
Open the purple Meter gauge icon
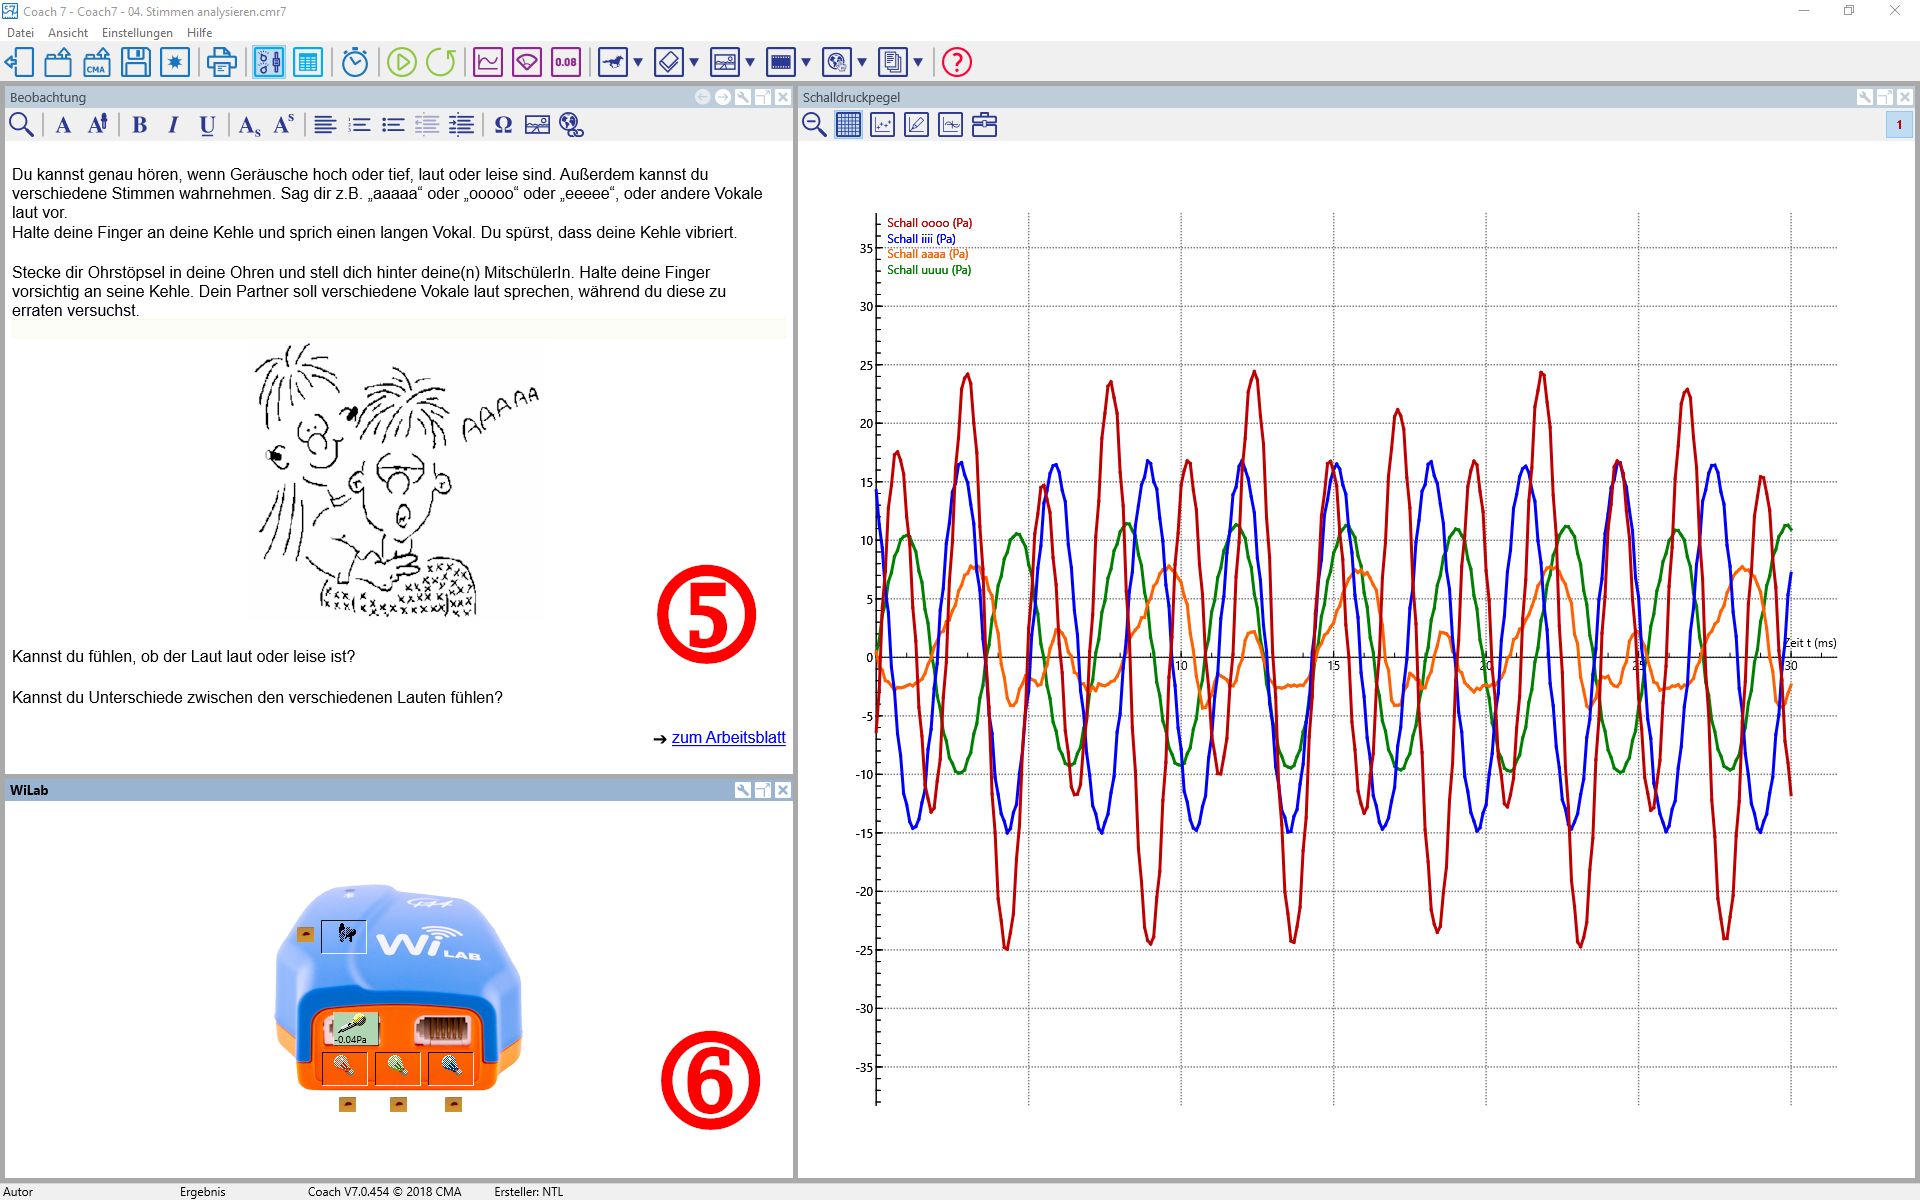(x=527, y=62)
